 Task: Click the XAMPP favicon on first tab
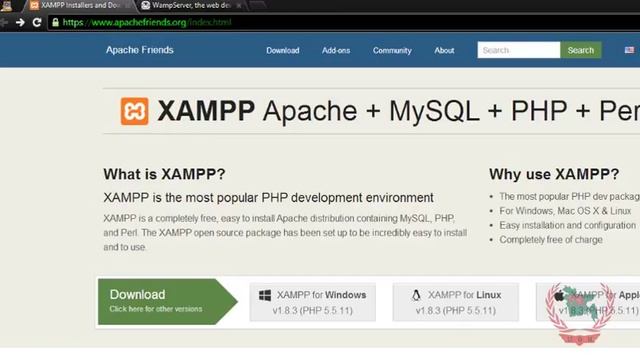pyautogui.click(x=35, y=5)
